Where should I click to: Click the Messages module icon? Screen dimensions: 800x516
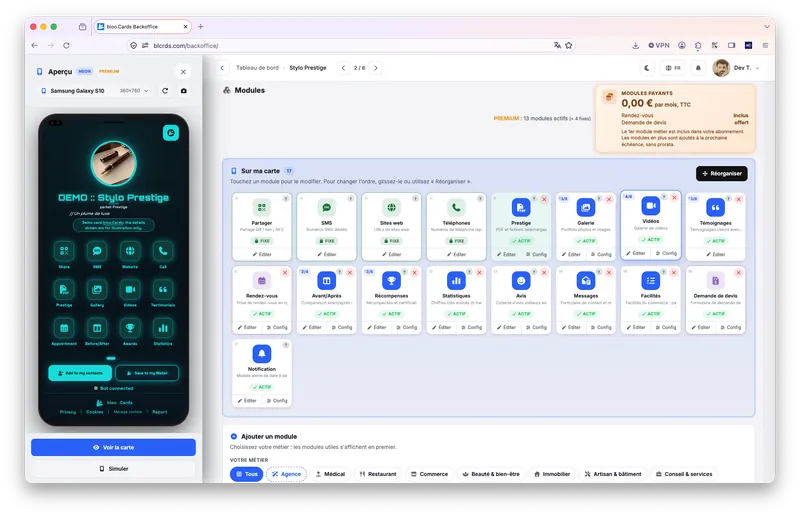tap(585, 280)
